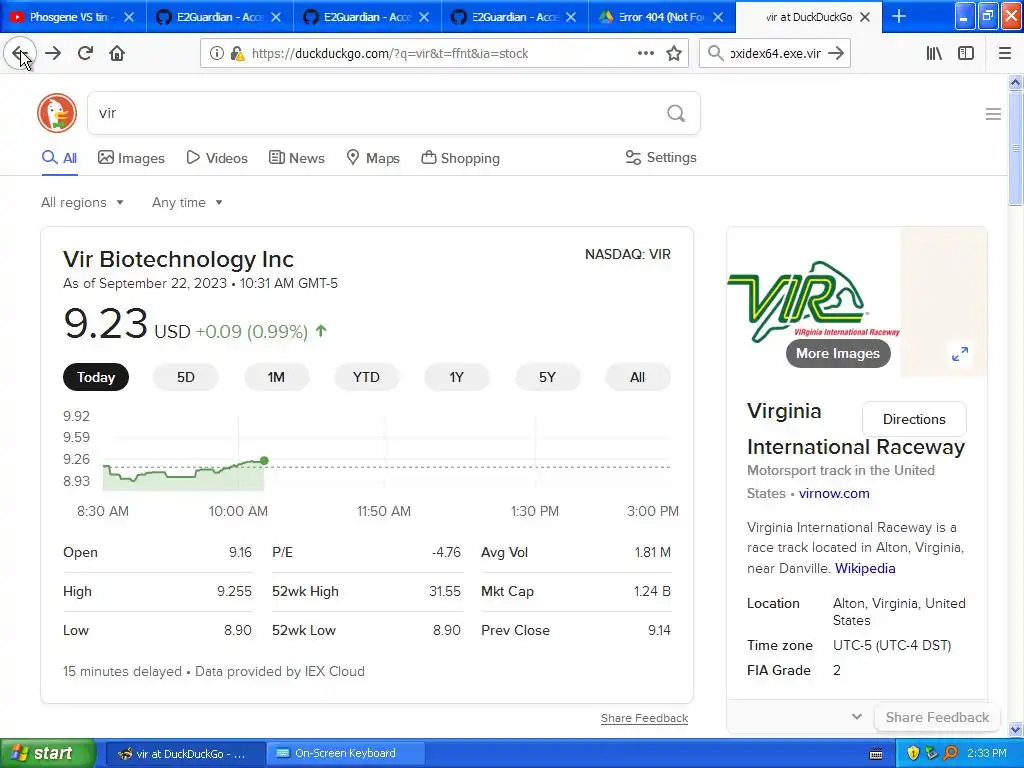The height and width of the screenshot is (768, 1024).
Task: Select the 1M chart range
Action: point(276,377)
